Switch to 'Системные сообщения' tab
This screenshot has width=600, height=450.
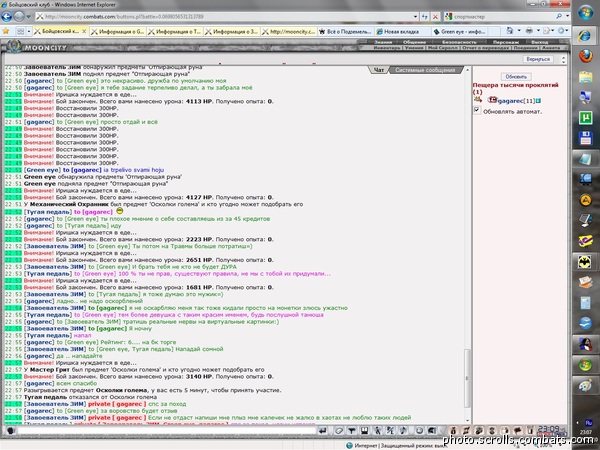tap(425, 70)
